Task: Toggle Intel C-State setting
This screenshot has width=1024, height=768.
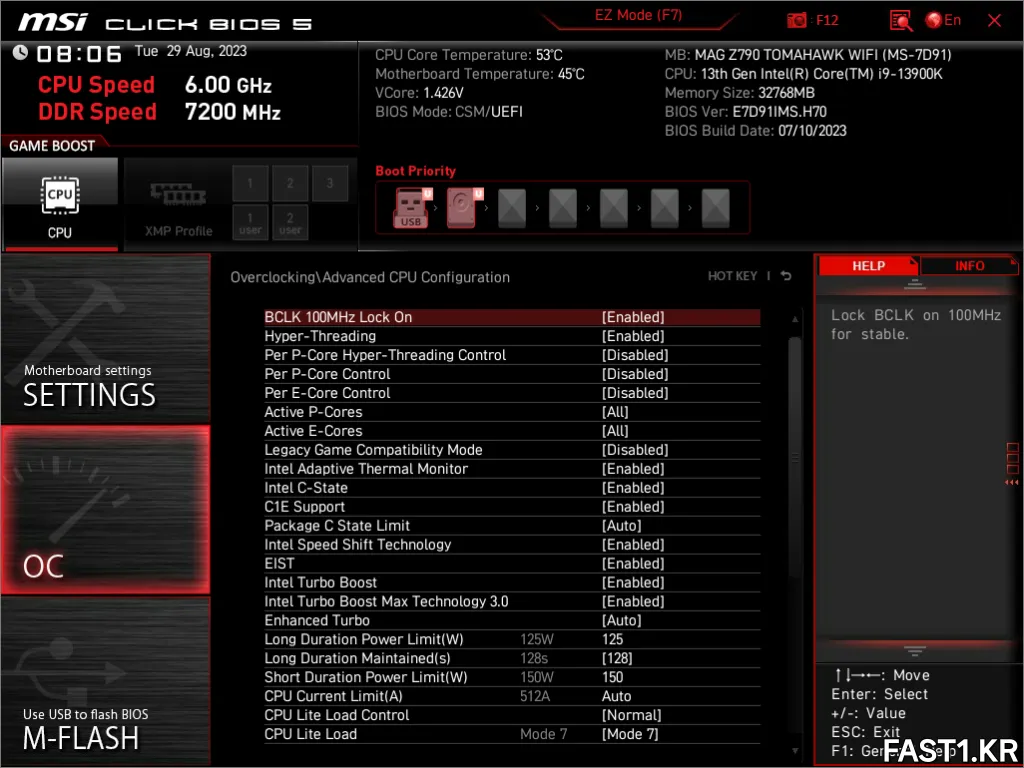Action: pos(512,488)
